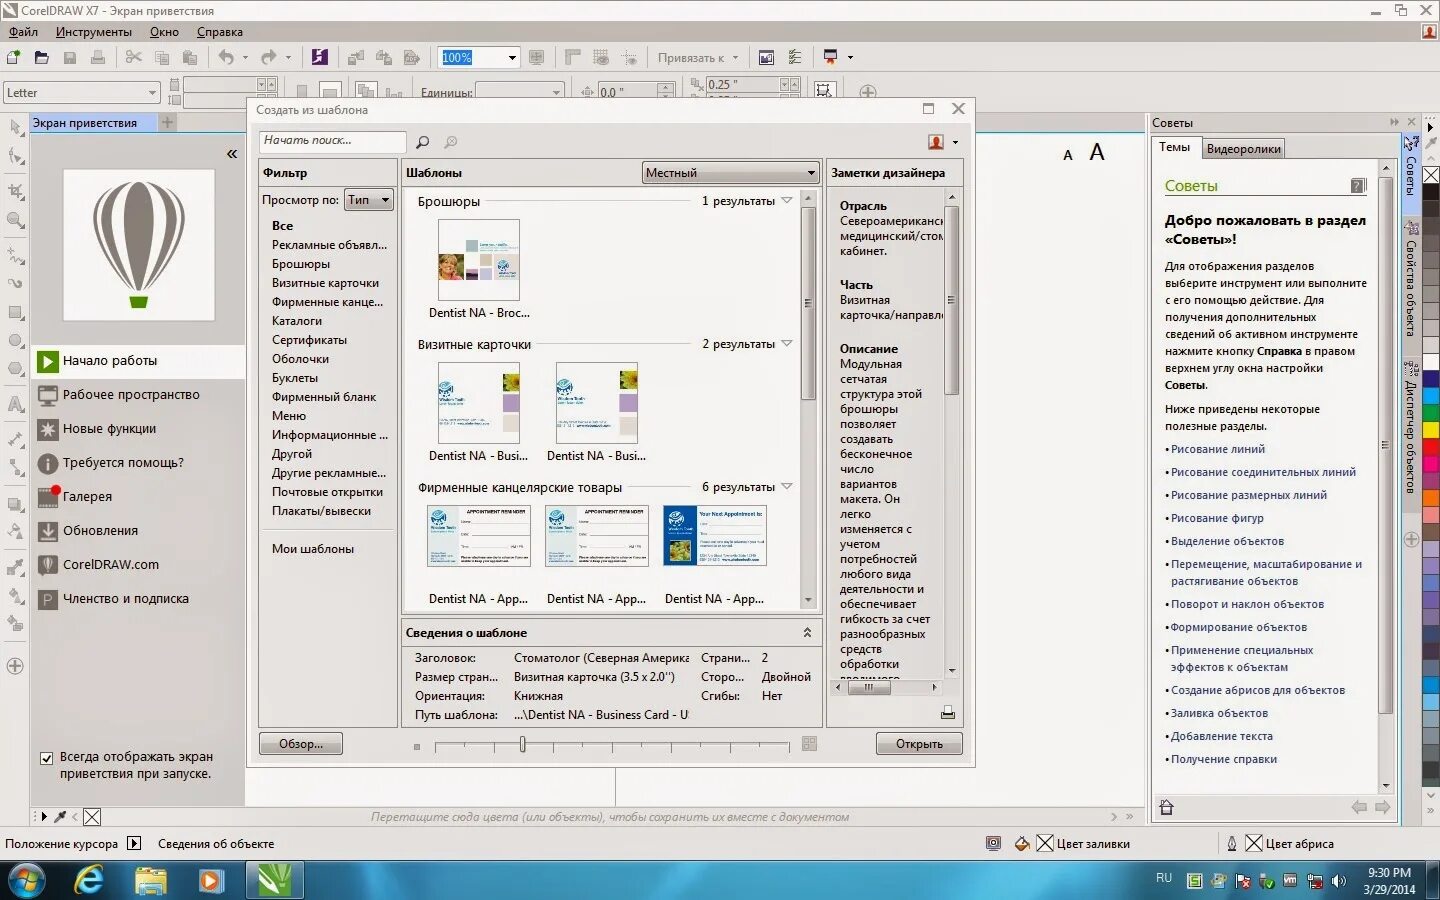Select the Interactive Fill tool in toolbox
The image size is (1440, 900).
pyautogui.click(x=15, y=596)
